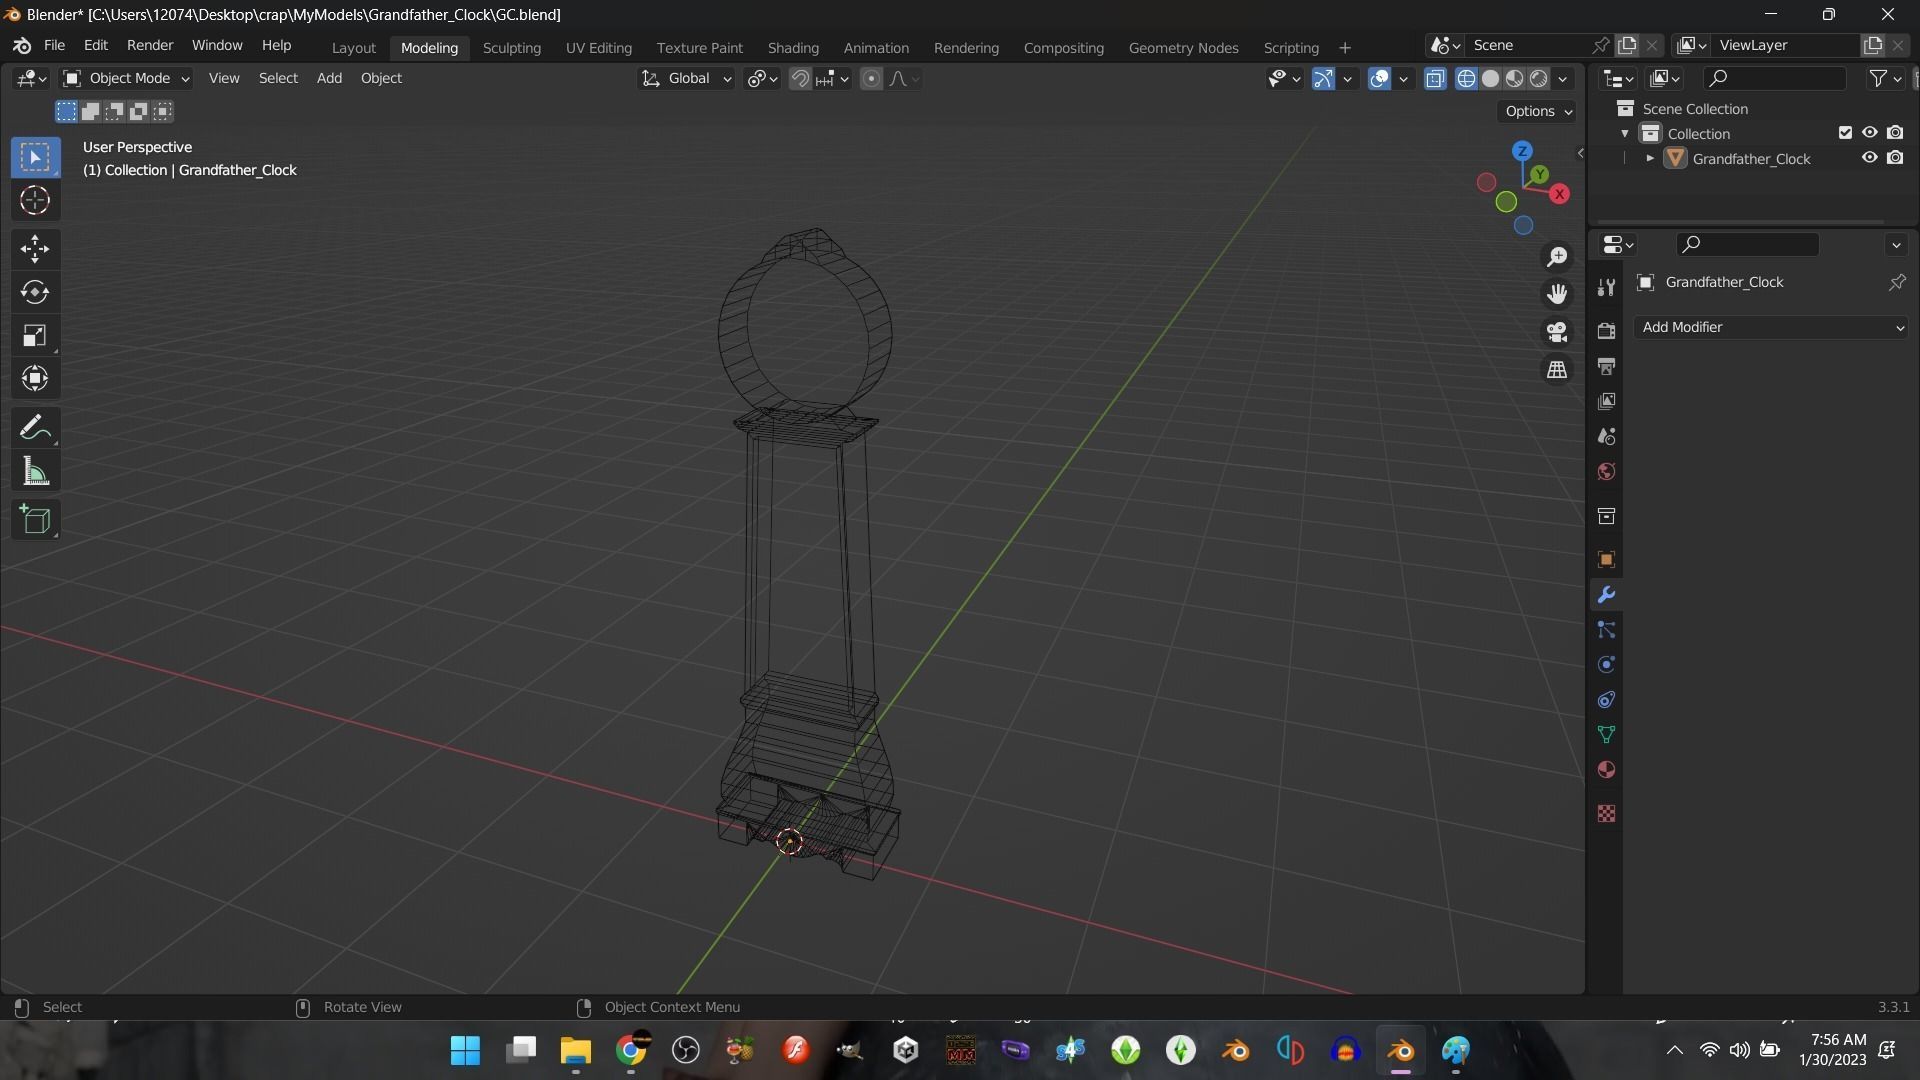This screenshot has width=1920, height=1080.
Task: Select the Select Box tool
Action: (x=35, y=157)
